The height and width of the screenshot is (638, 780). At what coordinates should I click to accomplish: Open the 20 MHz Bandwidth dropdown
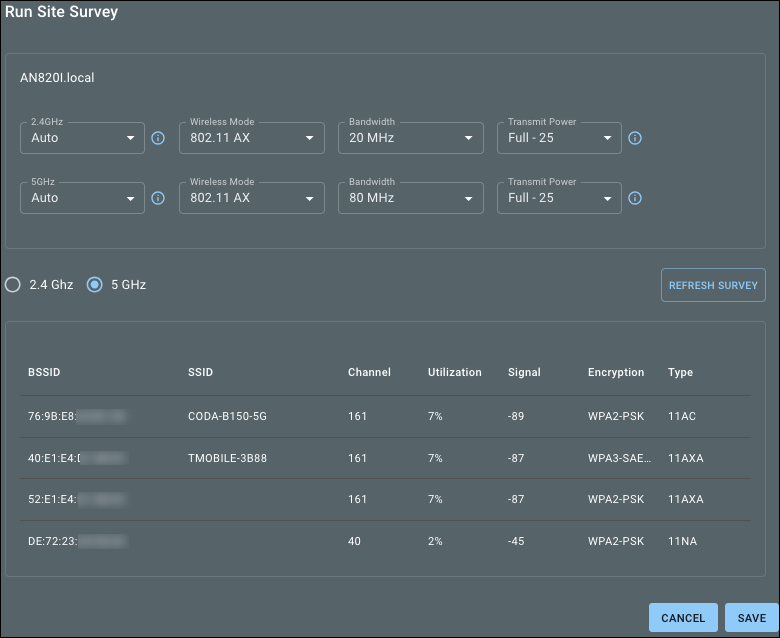[x=411, y=138]
